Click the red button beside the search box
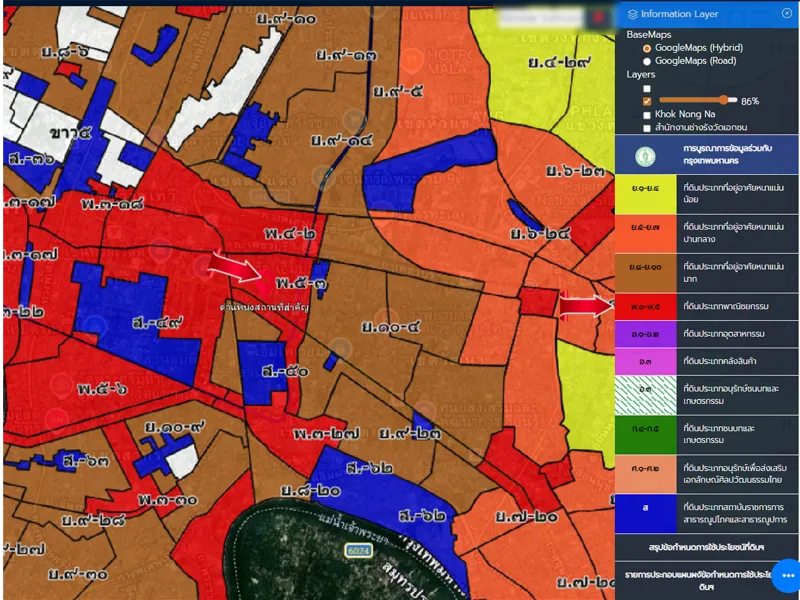Viewport: 800px width, 600px height. [x=600, y=17]
